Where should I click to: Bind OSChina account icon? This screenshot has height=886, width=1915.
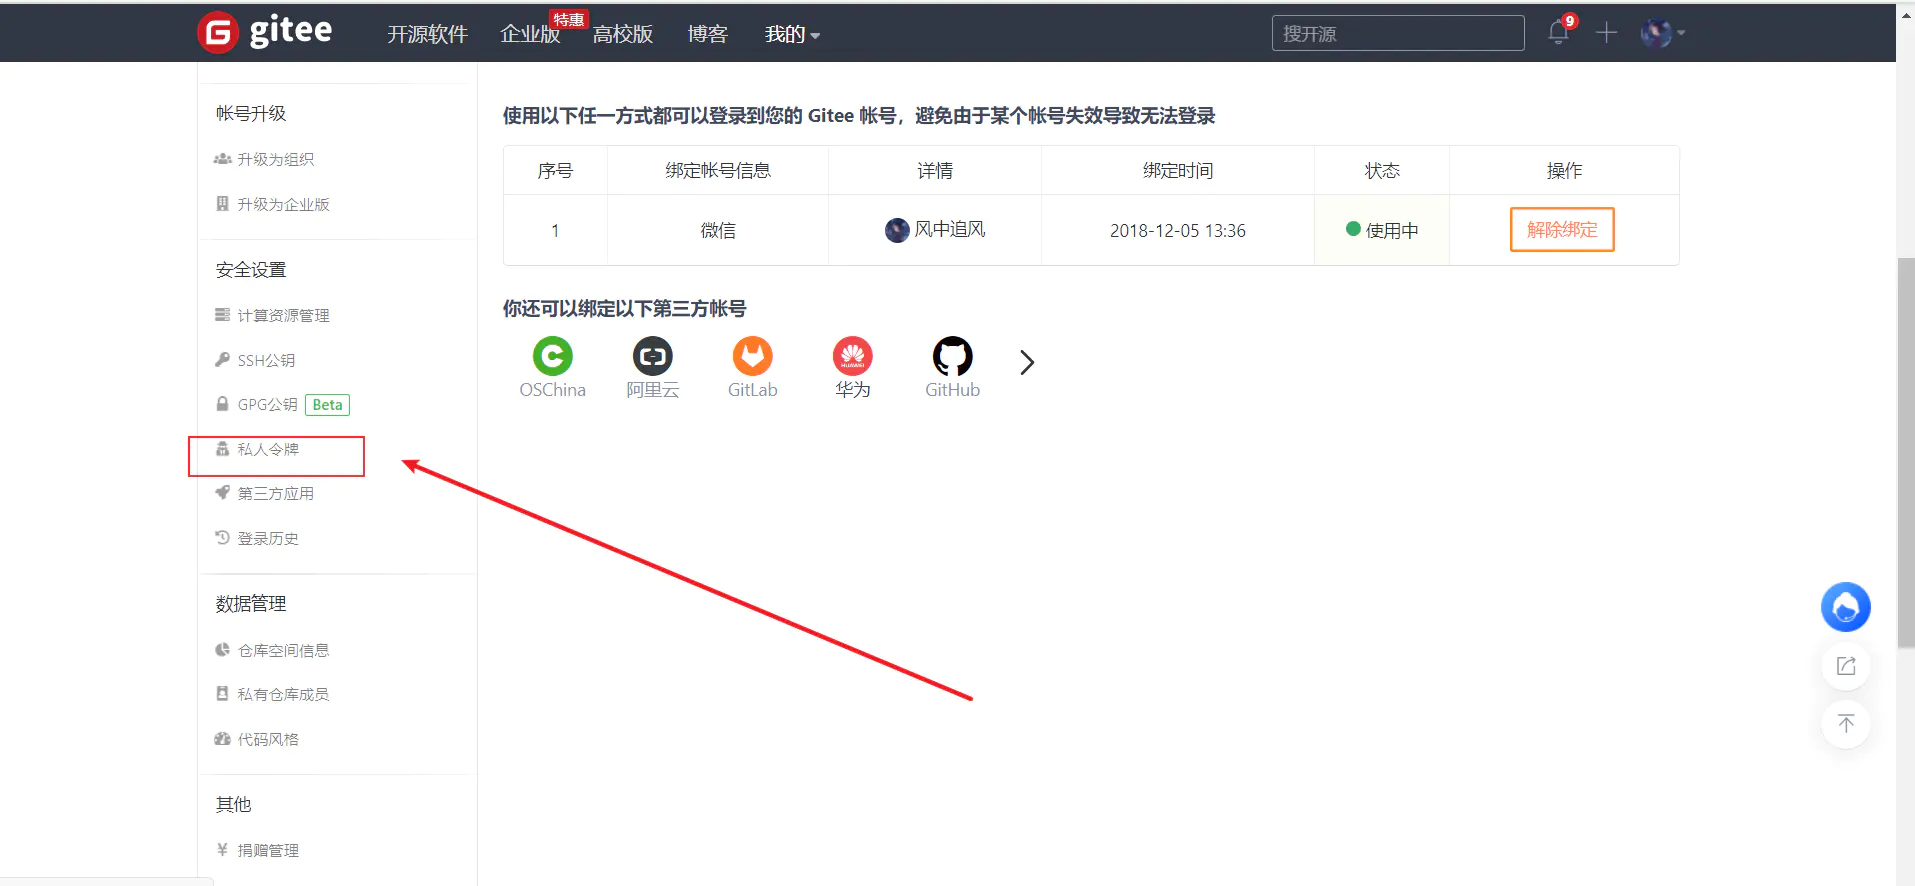[x=552, y=356]
